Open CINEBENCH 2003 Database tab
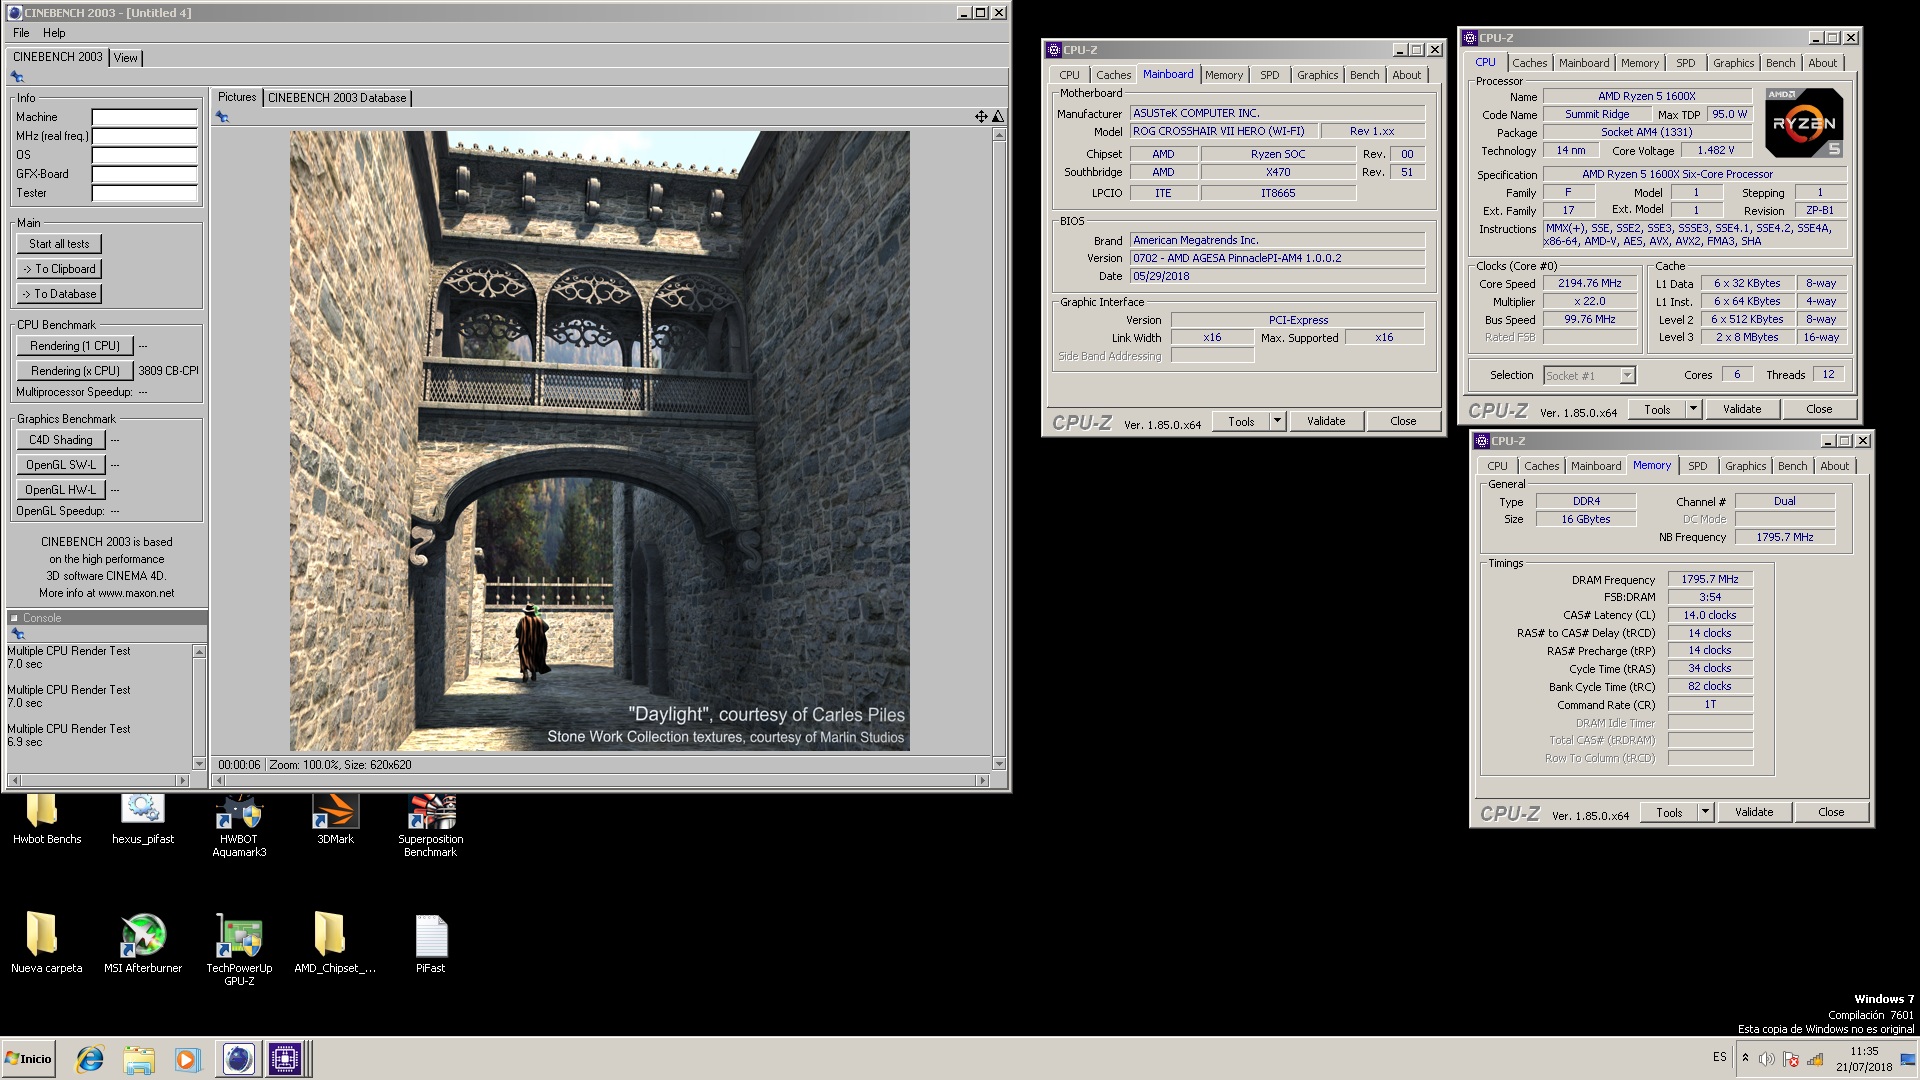 coord(337,98)
